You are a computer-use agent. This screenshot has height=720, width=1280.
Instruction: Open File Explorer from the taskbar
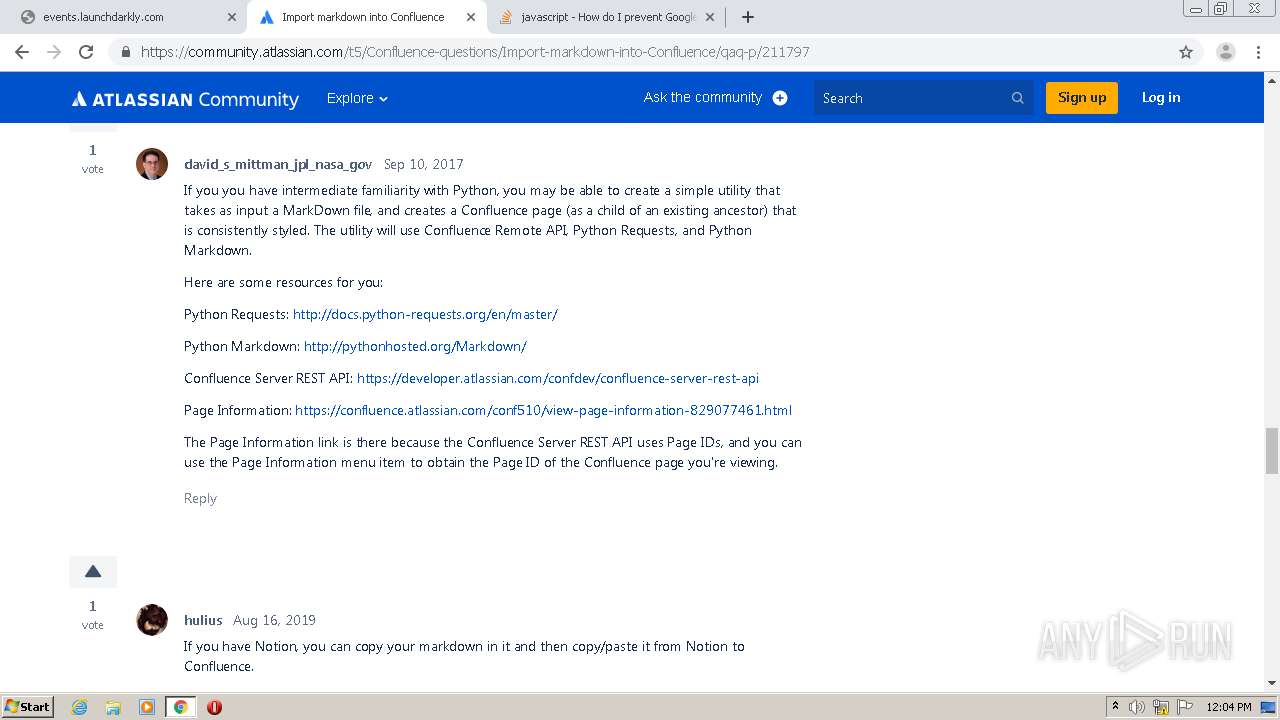click(113, 707)
